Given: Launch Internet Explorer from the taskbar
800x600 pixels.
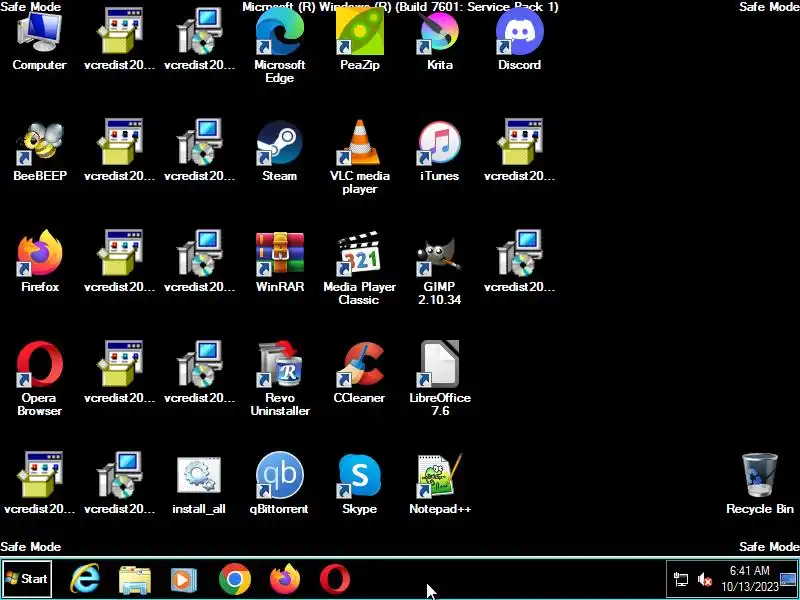Looking at the screenshot, I should [x=85, y=579].
